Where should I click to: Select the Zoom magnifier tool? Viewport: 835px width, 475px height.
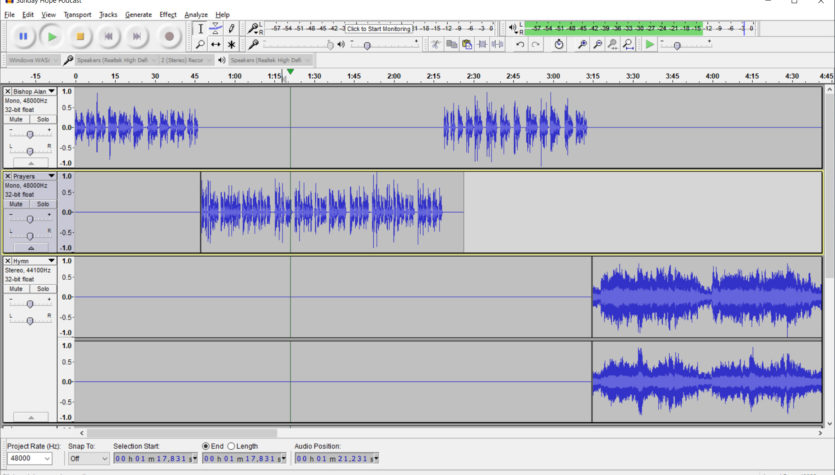point(200,44)
